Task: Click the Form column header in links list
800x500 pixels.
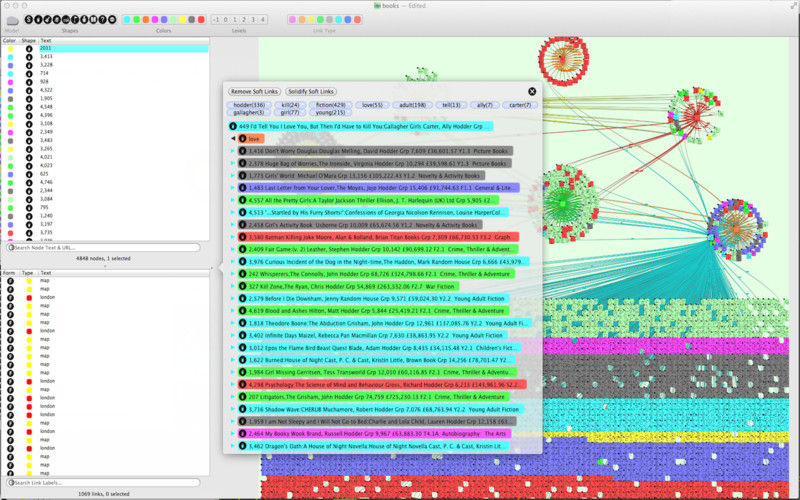Action: tap(10, 273)
